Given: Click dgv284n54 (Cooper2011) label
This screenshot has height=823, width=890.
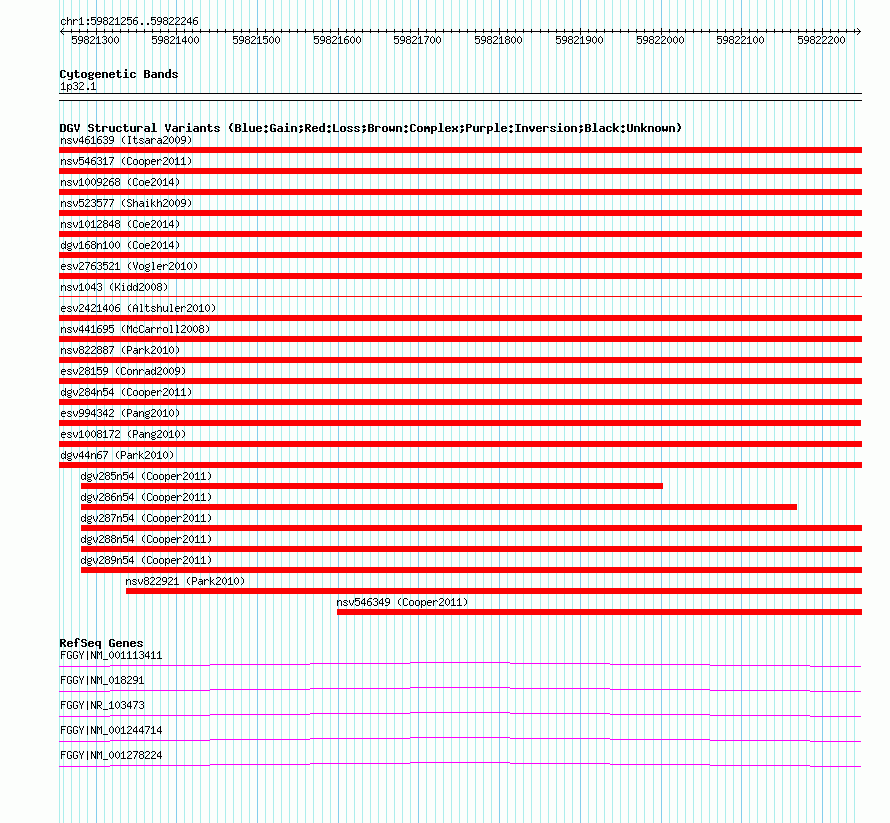Looking at the screenshot, I should pyautogui.click(x=126, y=392).
